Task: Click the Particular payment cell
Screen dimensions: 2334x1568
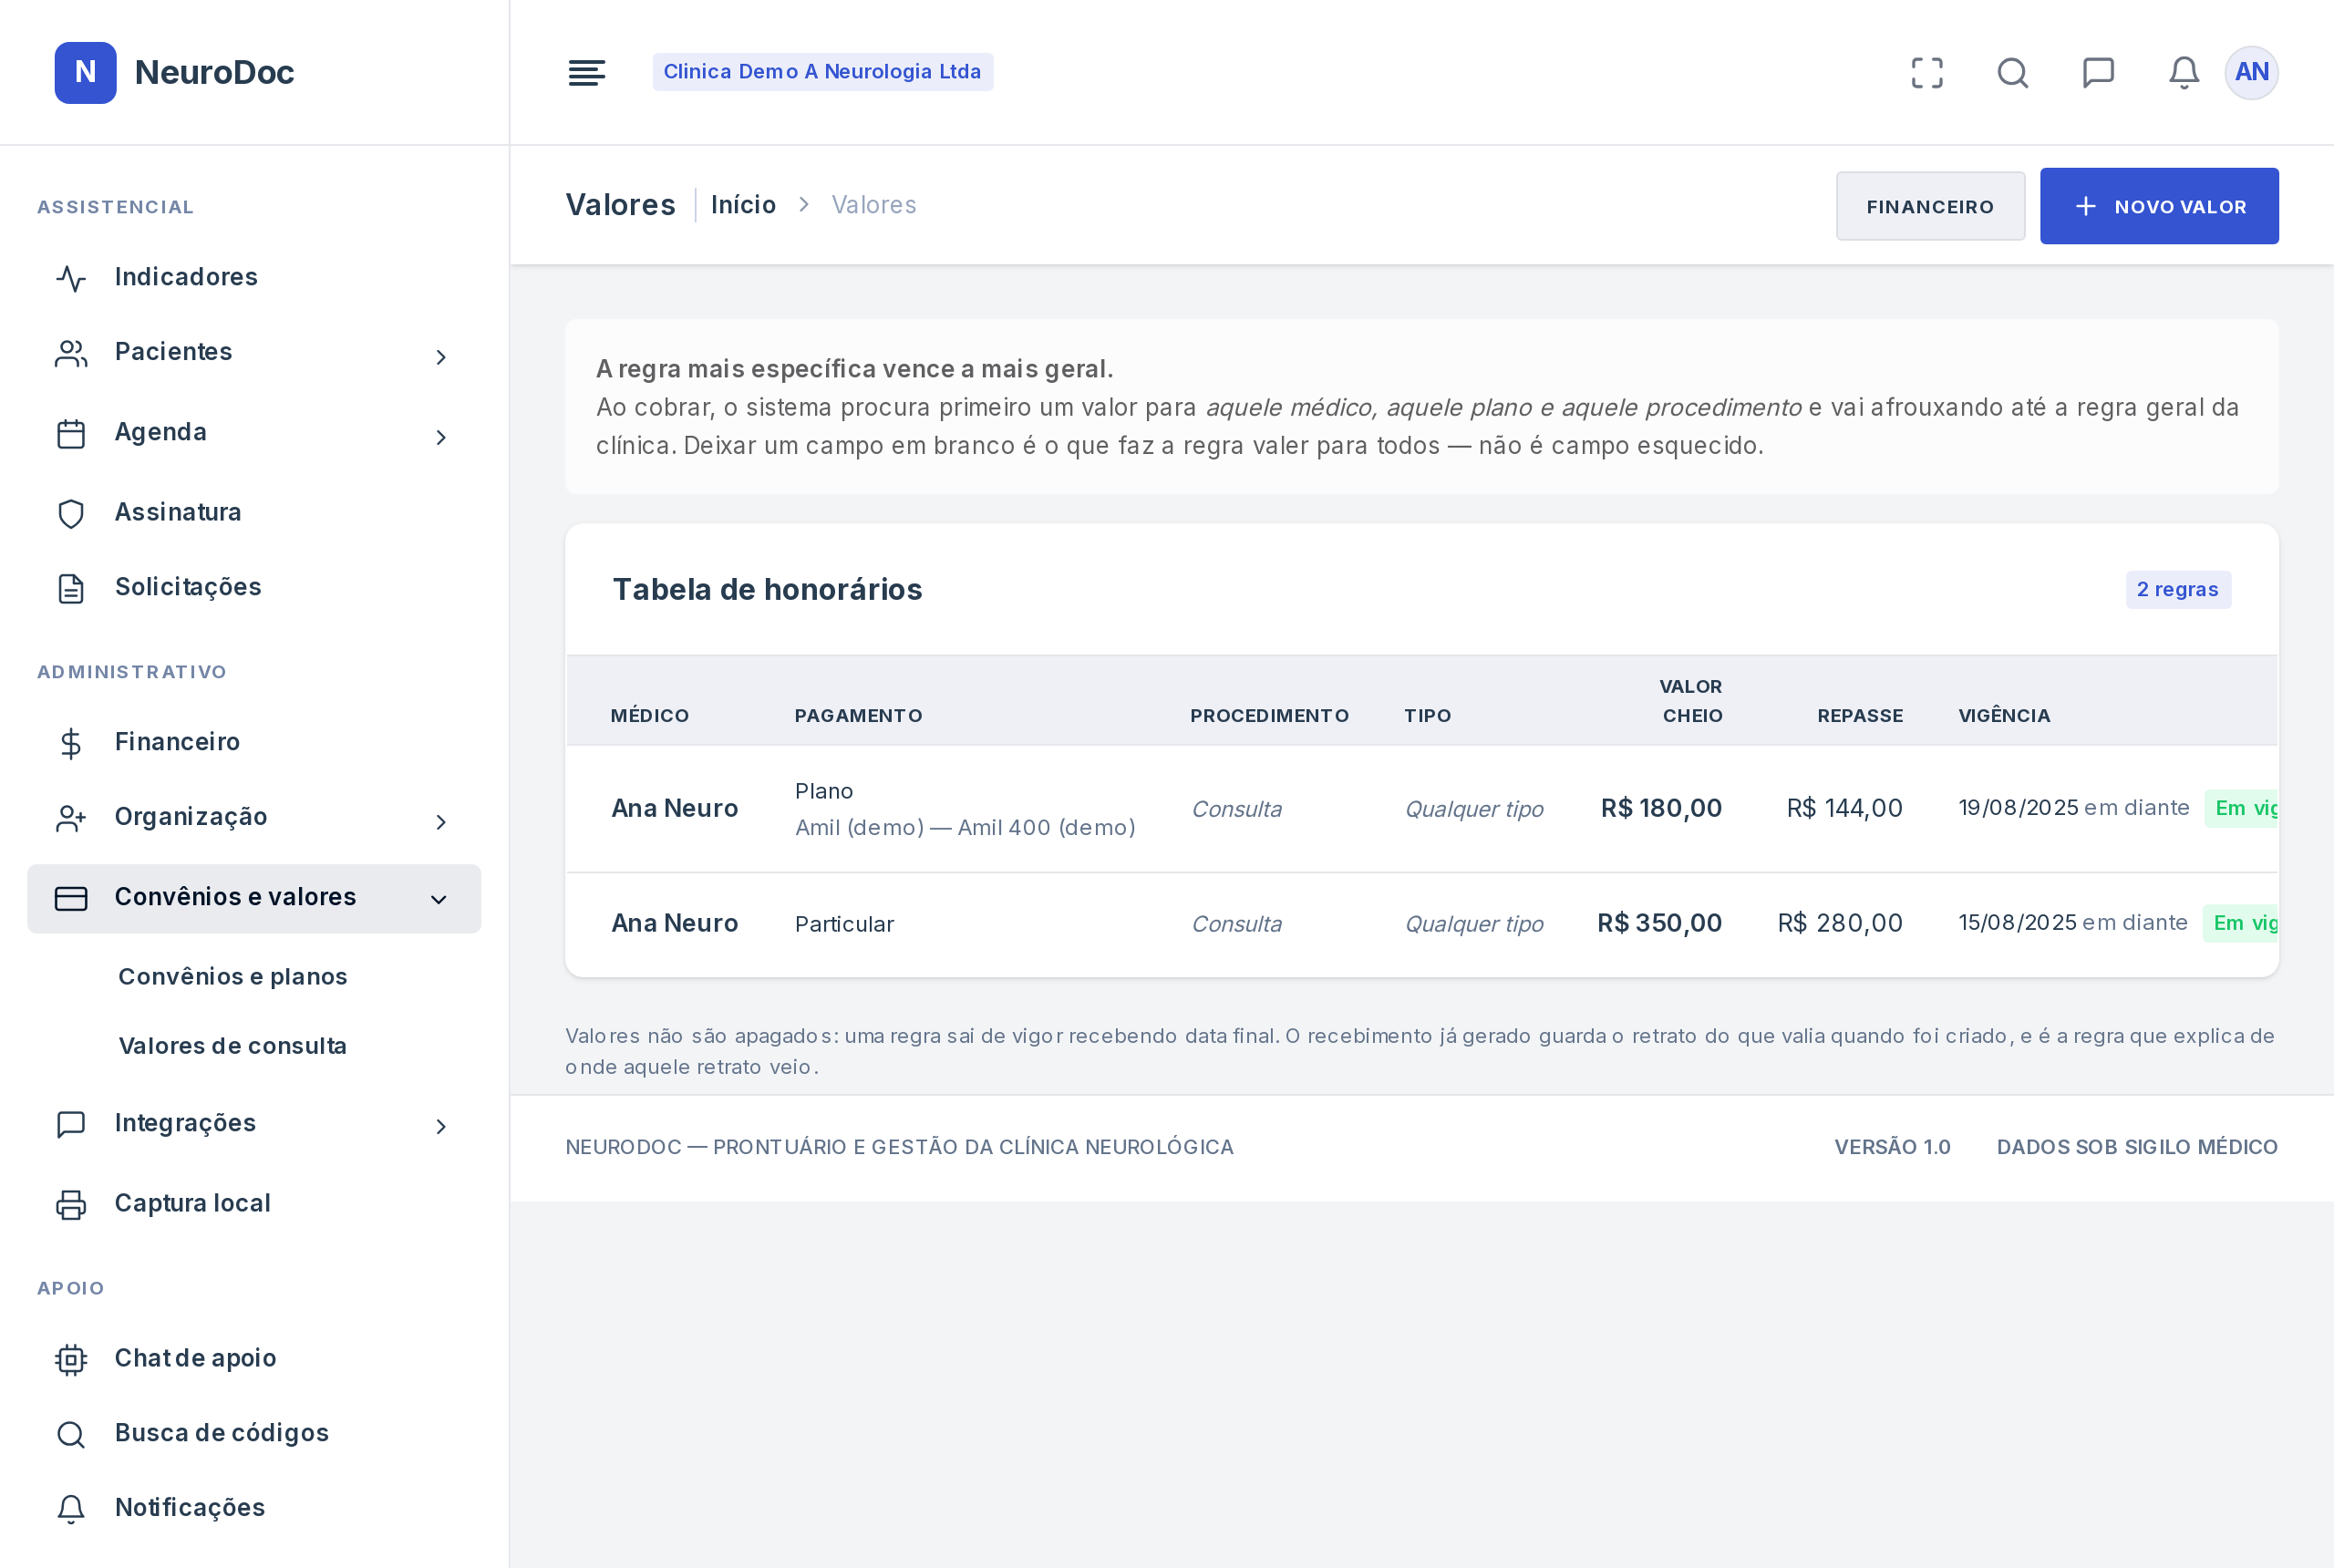Action: click(x=844, y=924)
